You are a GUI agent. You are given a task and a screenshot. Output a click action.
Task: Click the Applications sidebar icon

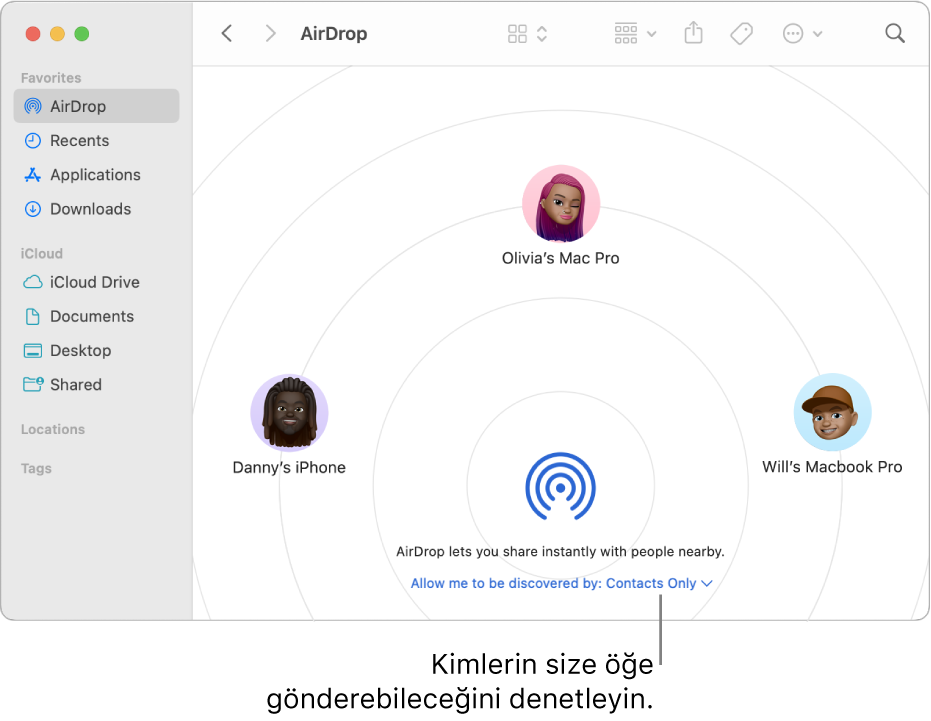click(33, 175)
